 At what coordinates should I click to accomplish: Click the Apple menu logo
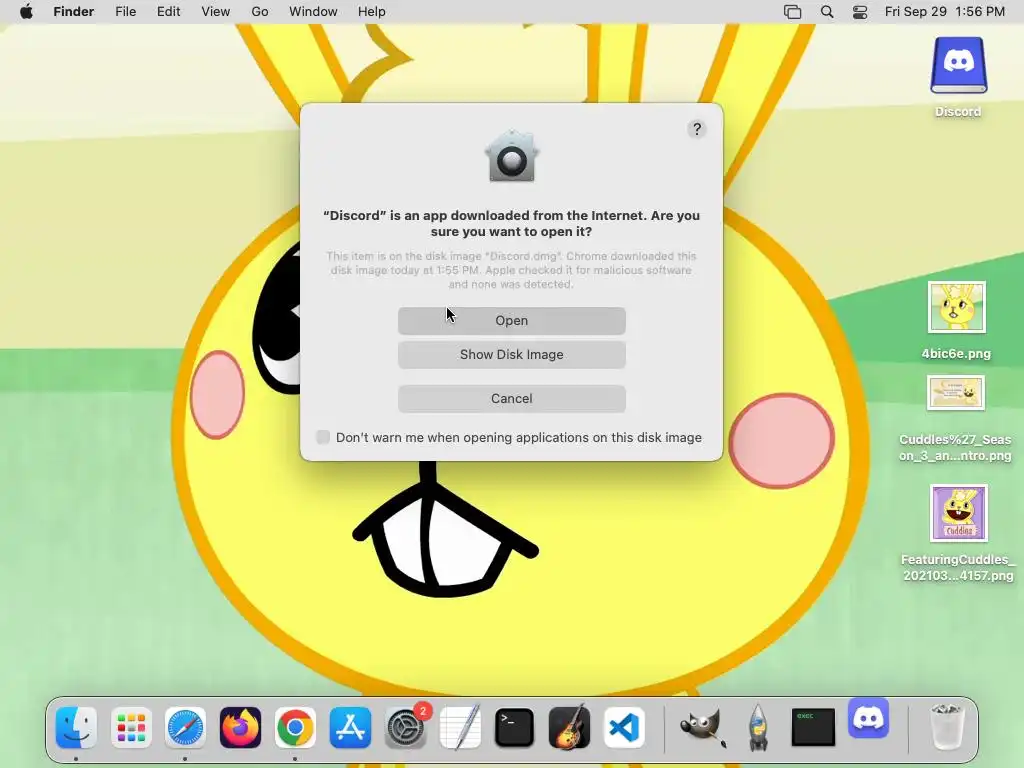coord(26,12)
